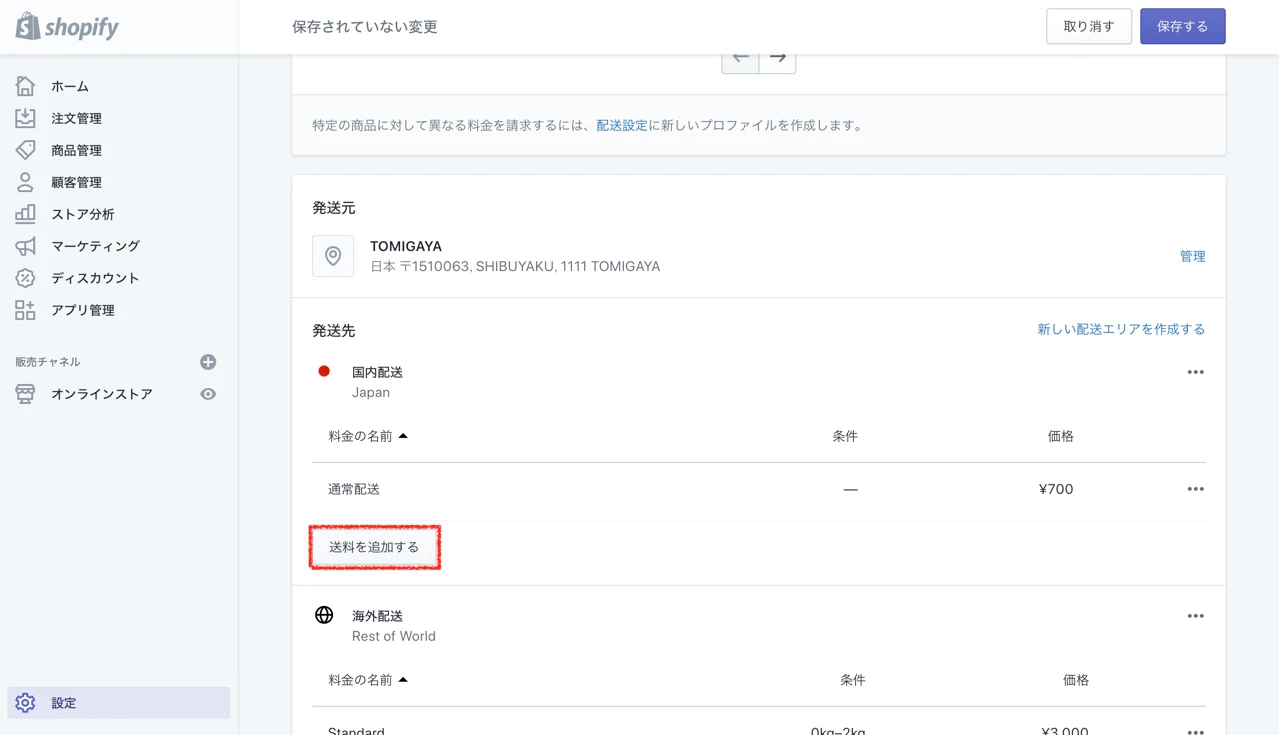Viewport: 1279px width, 735px height.
Task: Click 保存する to save changes
Action: (x=1182, y=27)
